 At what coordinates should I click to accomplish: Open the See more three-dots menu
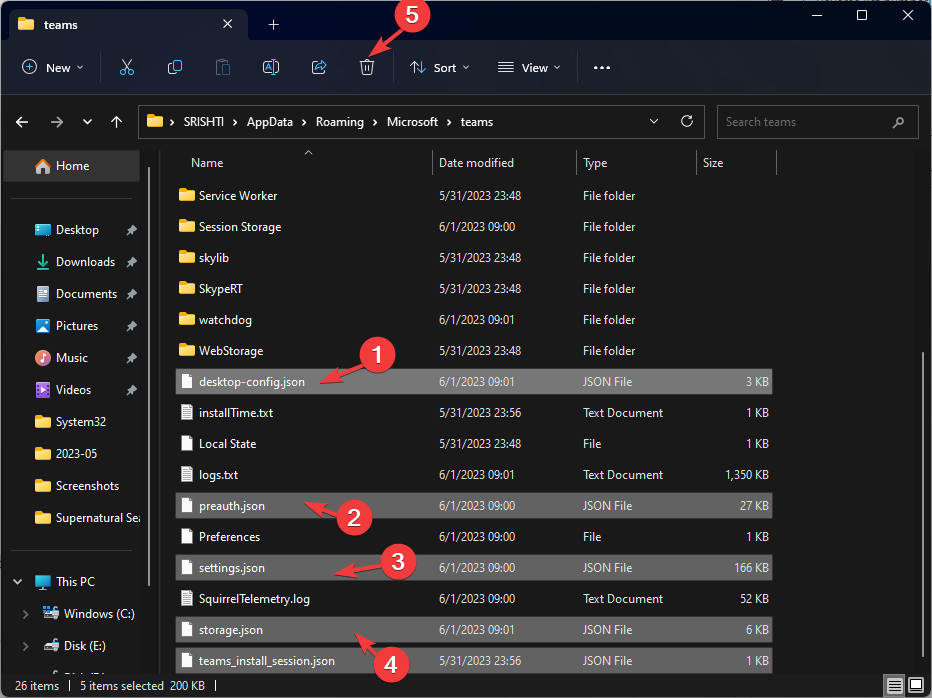pyautogui.click(x=601, y=67)
